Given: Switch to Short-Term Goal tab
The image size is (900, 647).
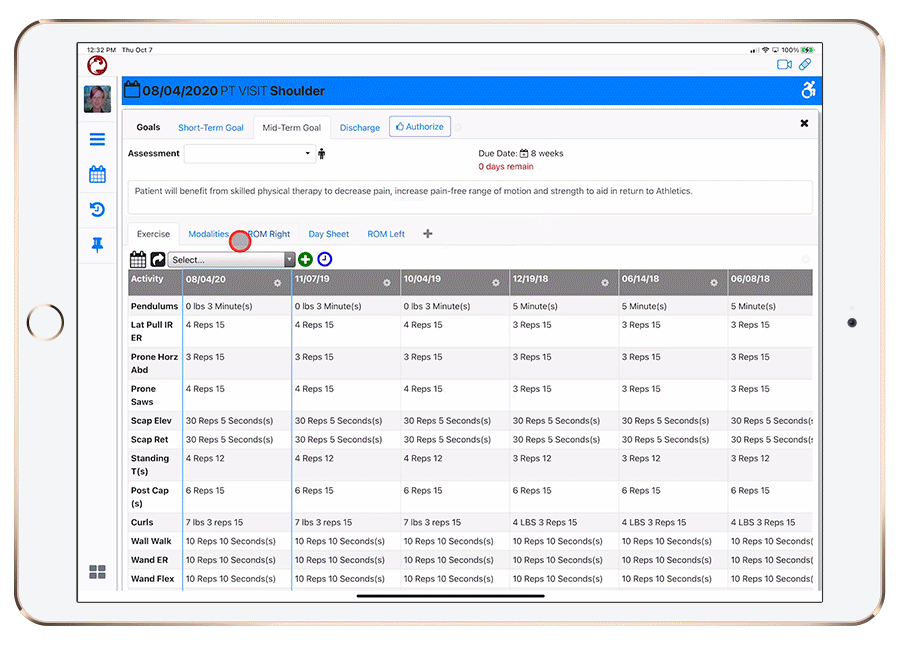Looking at the screenshot, I should point(211,127).
